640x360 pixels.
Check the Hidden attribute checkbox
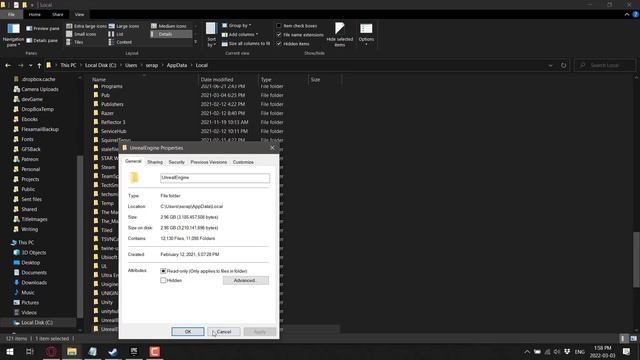(163, 280)
